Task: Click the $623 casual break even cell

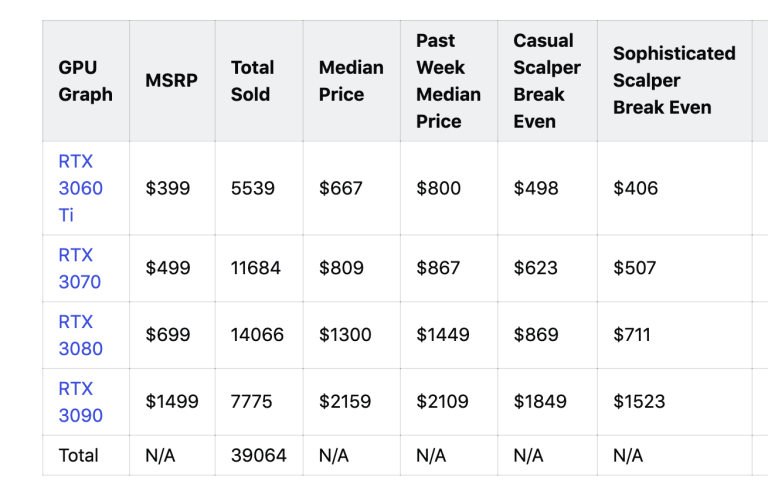Action: 535,268
